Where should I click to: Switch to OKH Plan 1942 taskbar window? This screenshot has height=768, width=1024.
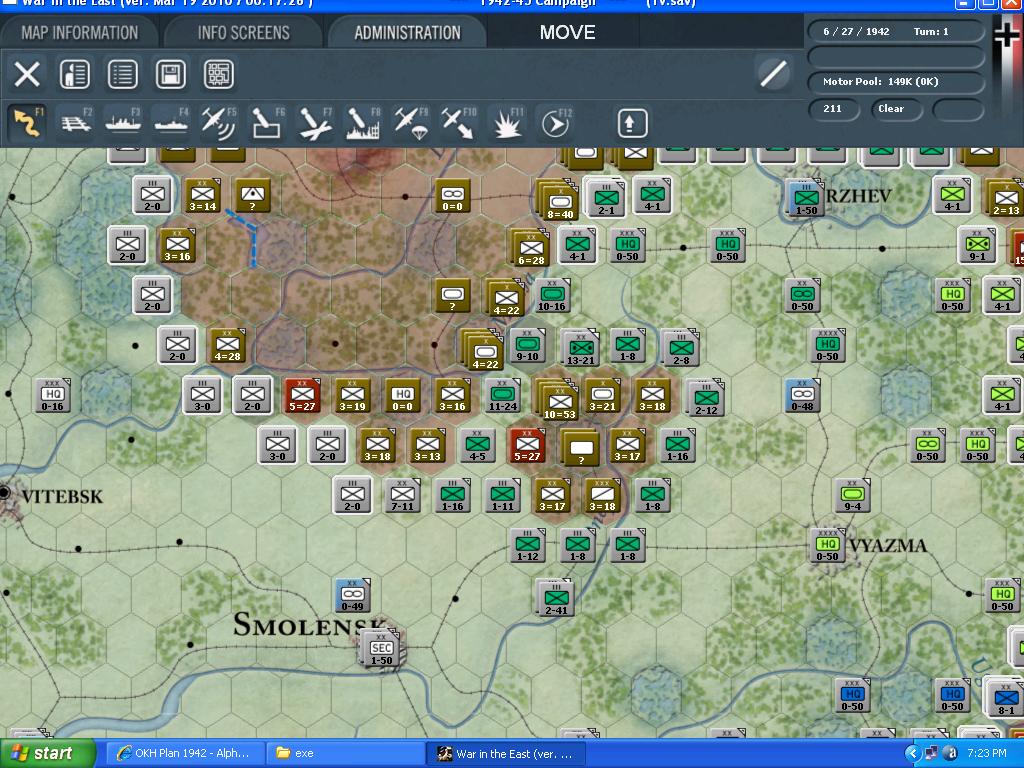184,753
